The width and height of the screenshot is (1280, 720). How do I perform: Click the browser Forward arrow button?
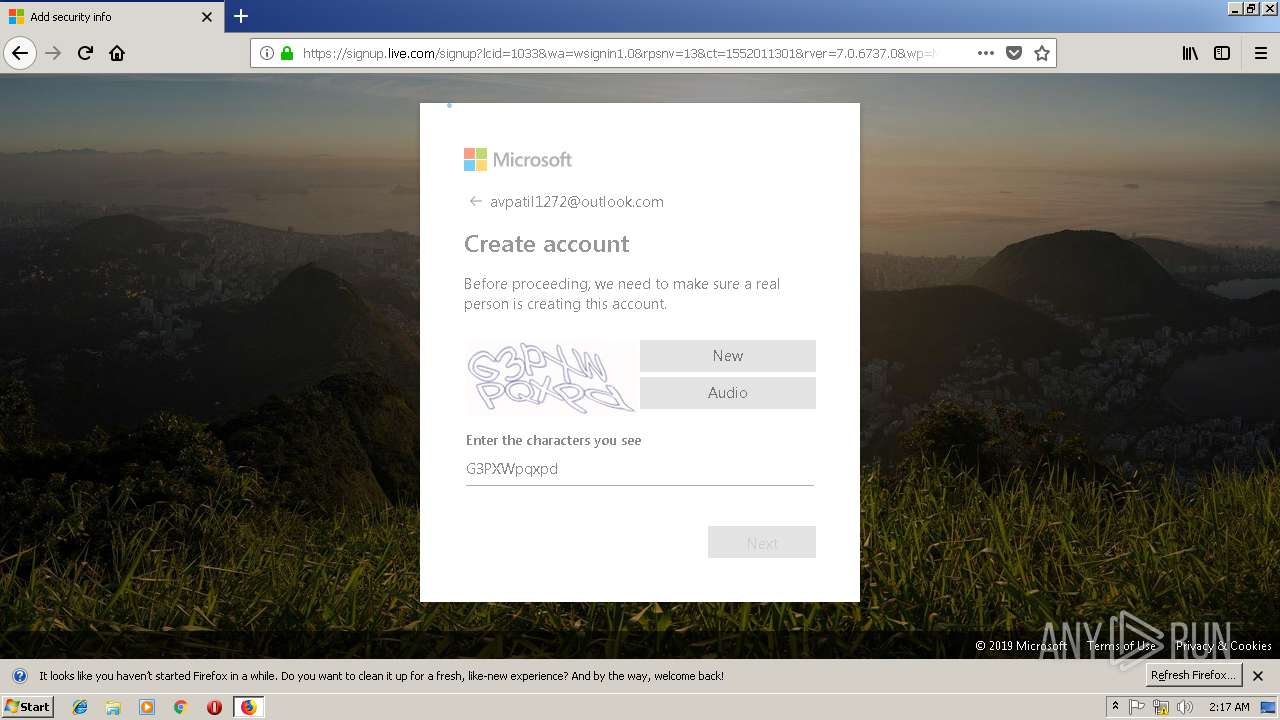tap(54, 53)
